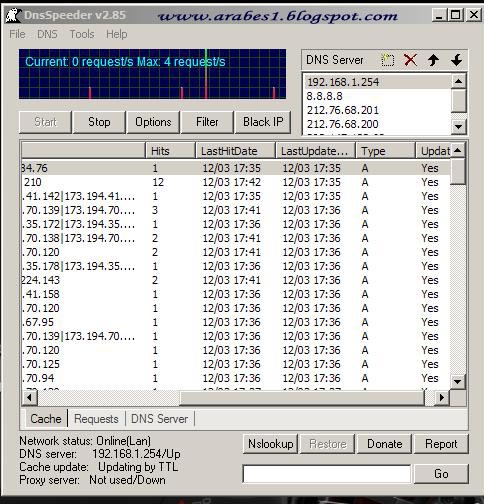The image size is (484, 504).
Task: Click the request rate graph
Action: (152, 74)
